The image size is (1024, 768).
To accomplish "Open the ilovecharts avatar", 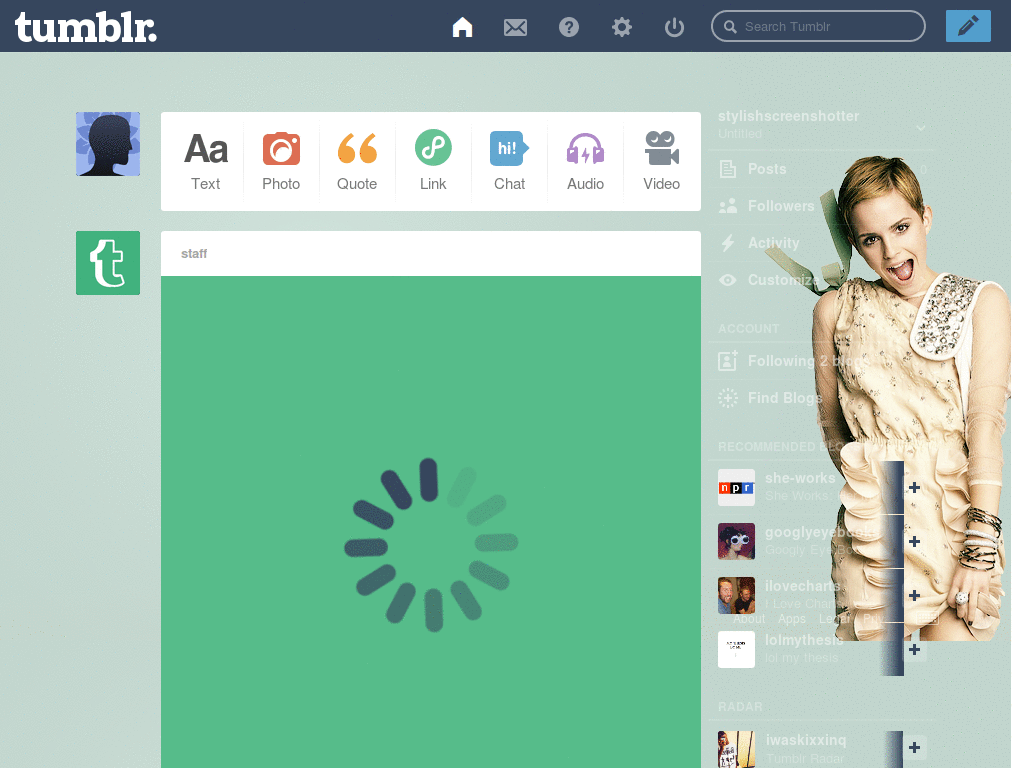I will coord(736,595).
